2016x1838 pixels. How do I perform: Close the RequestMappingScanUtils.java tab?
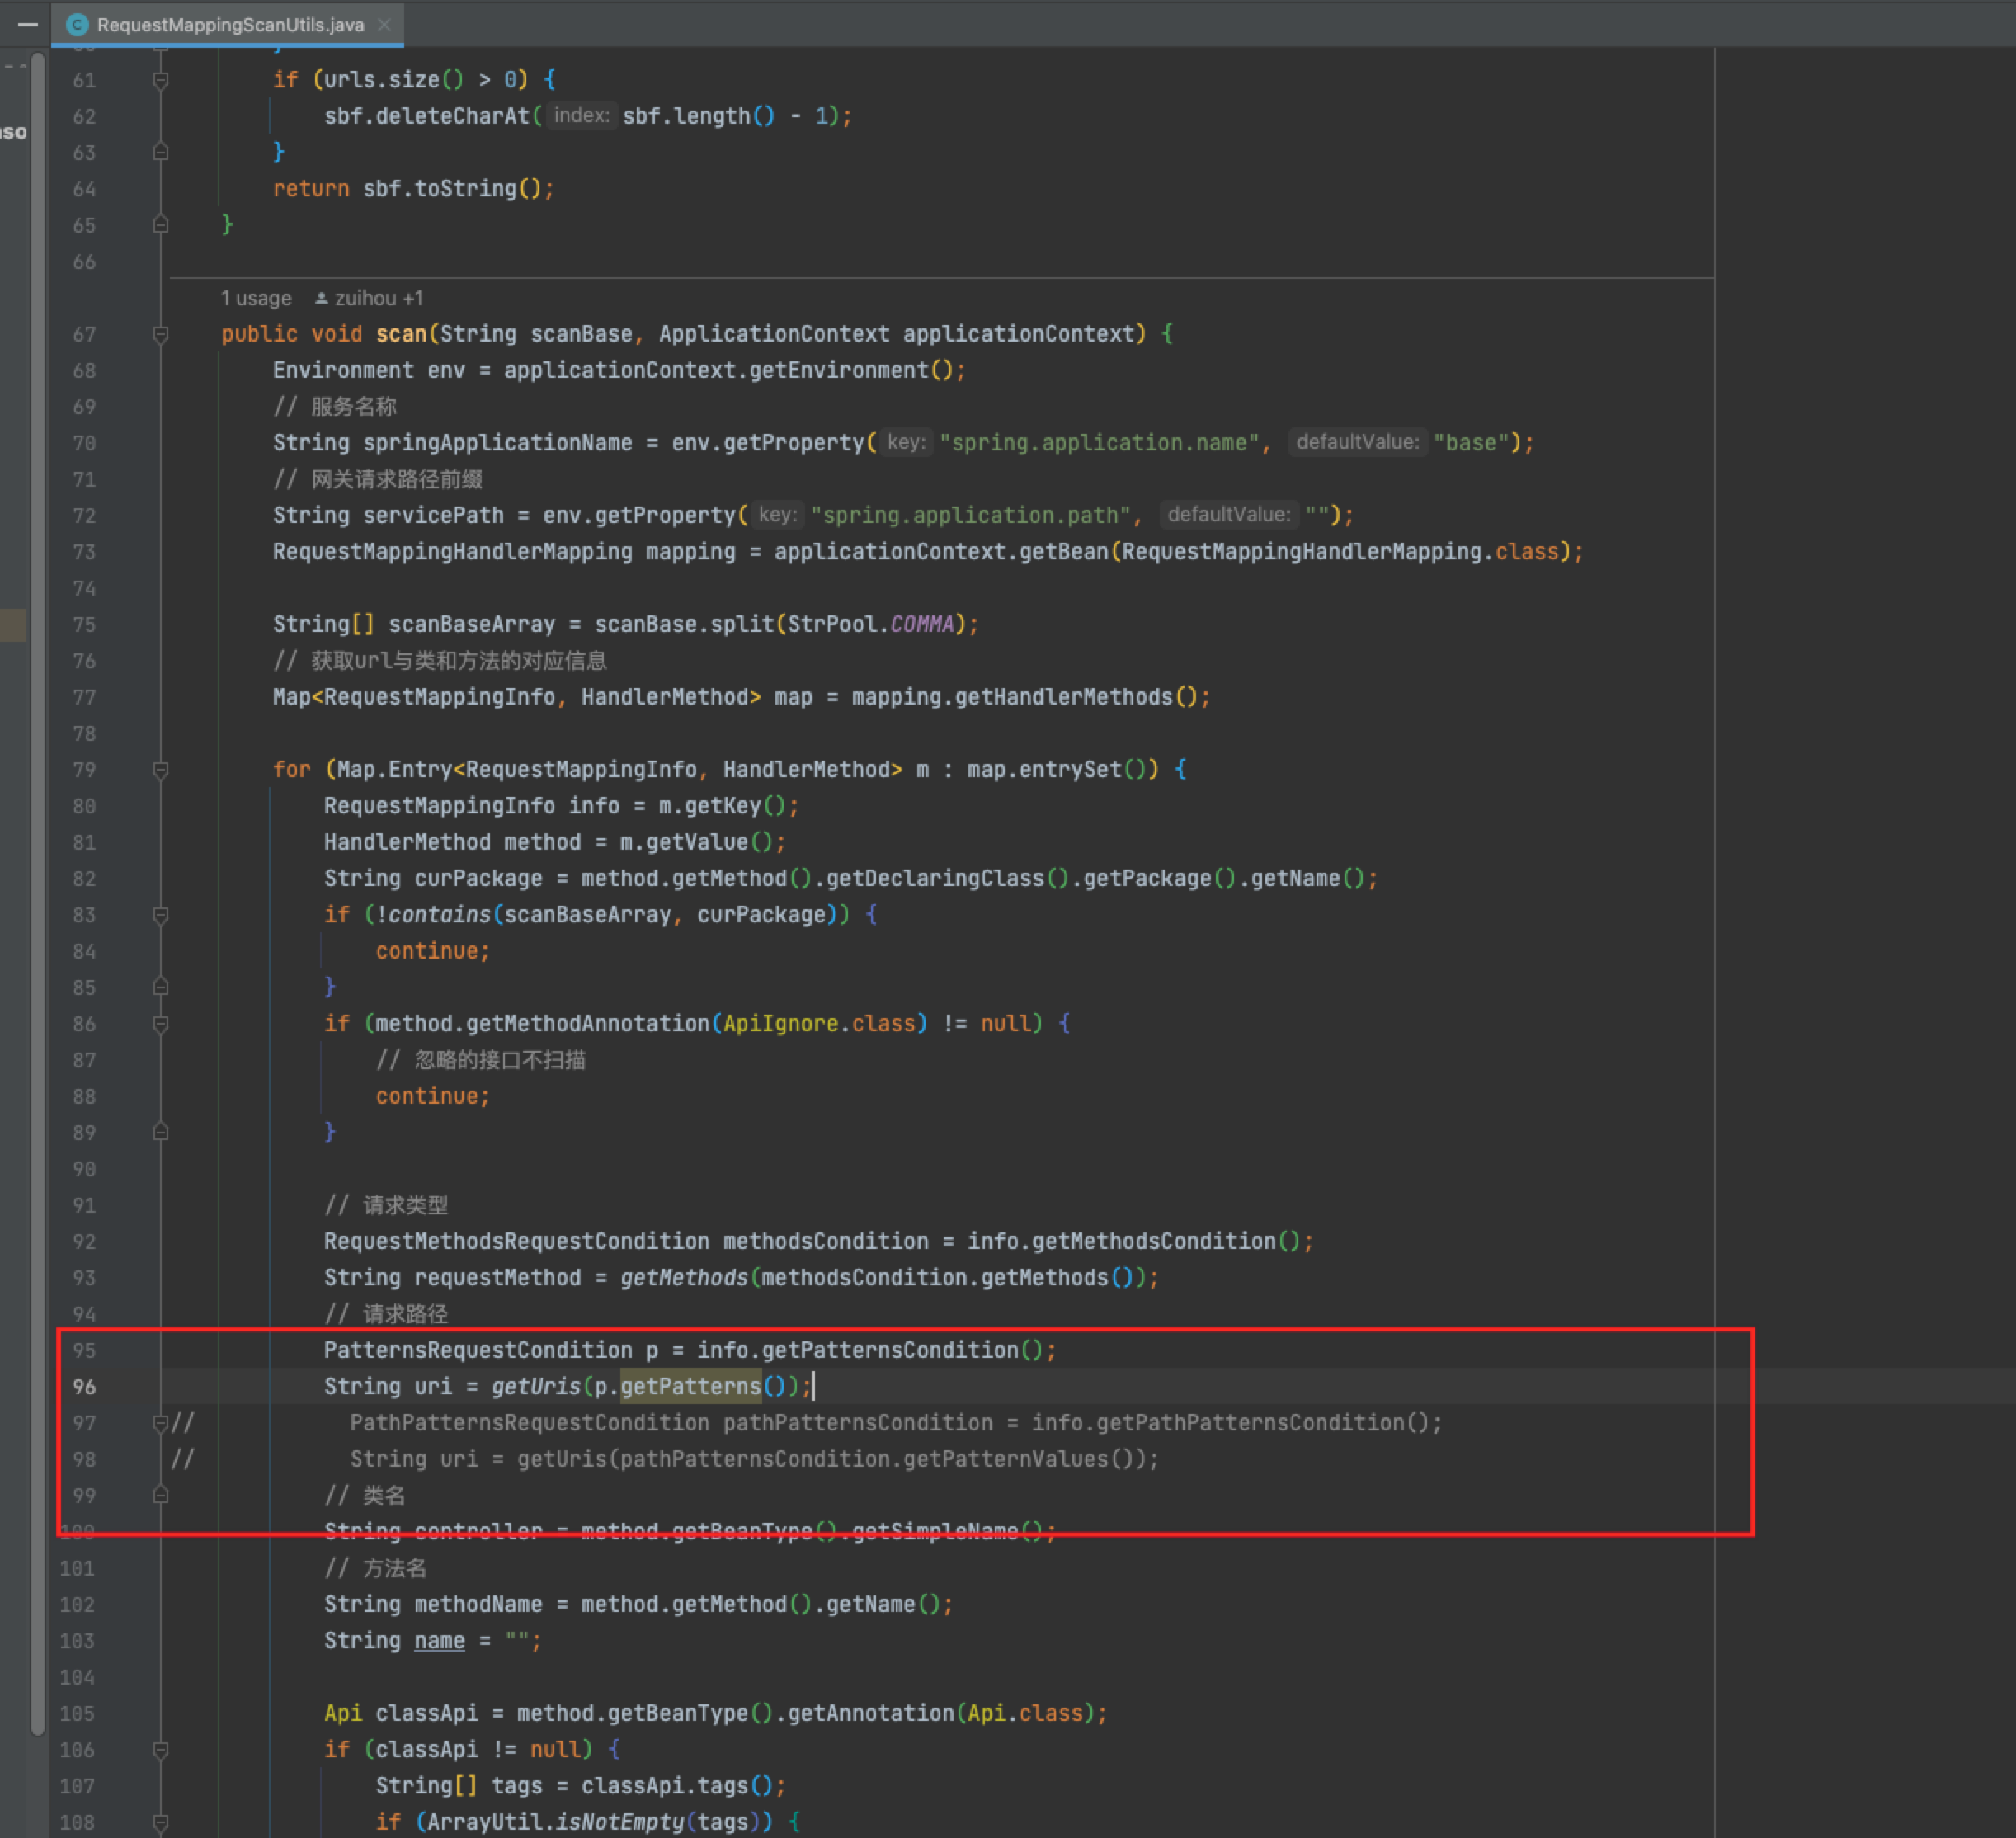[x=384, y=25]
